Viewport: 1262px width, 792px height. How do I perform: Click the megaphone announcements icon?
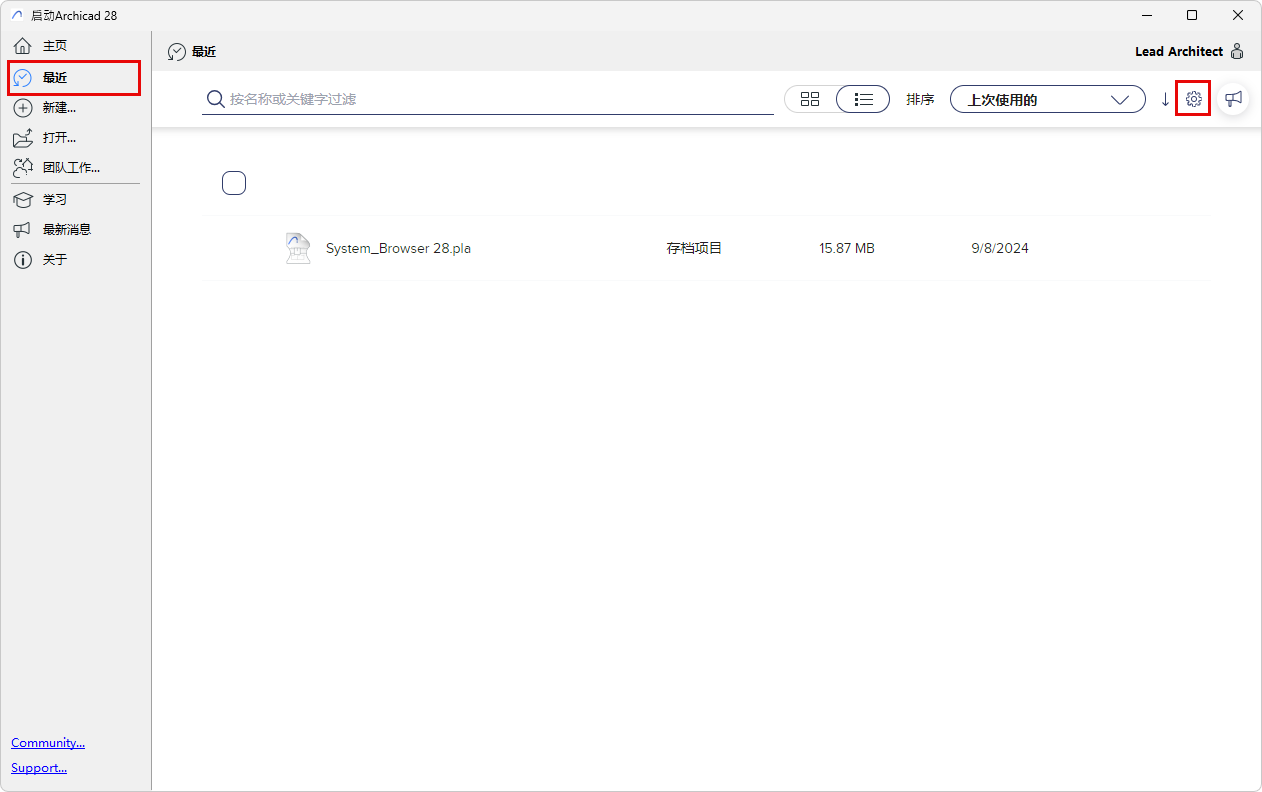click(1234, 99)
